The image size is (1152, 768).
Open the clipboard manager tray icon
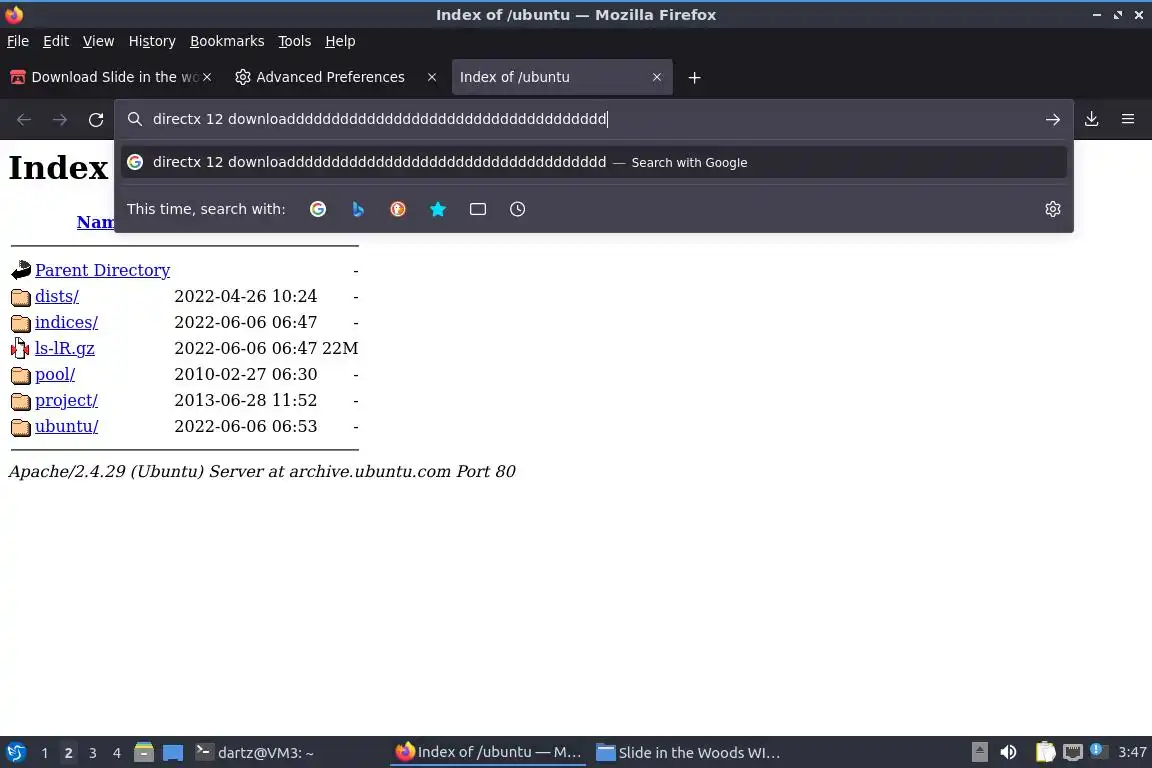pyautogui.click(x=1045, y=753)
